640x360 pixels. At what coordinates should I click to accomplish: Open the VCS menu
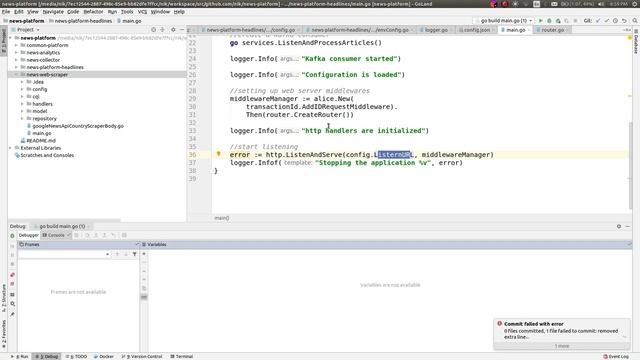142,12
